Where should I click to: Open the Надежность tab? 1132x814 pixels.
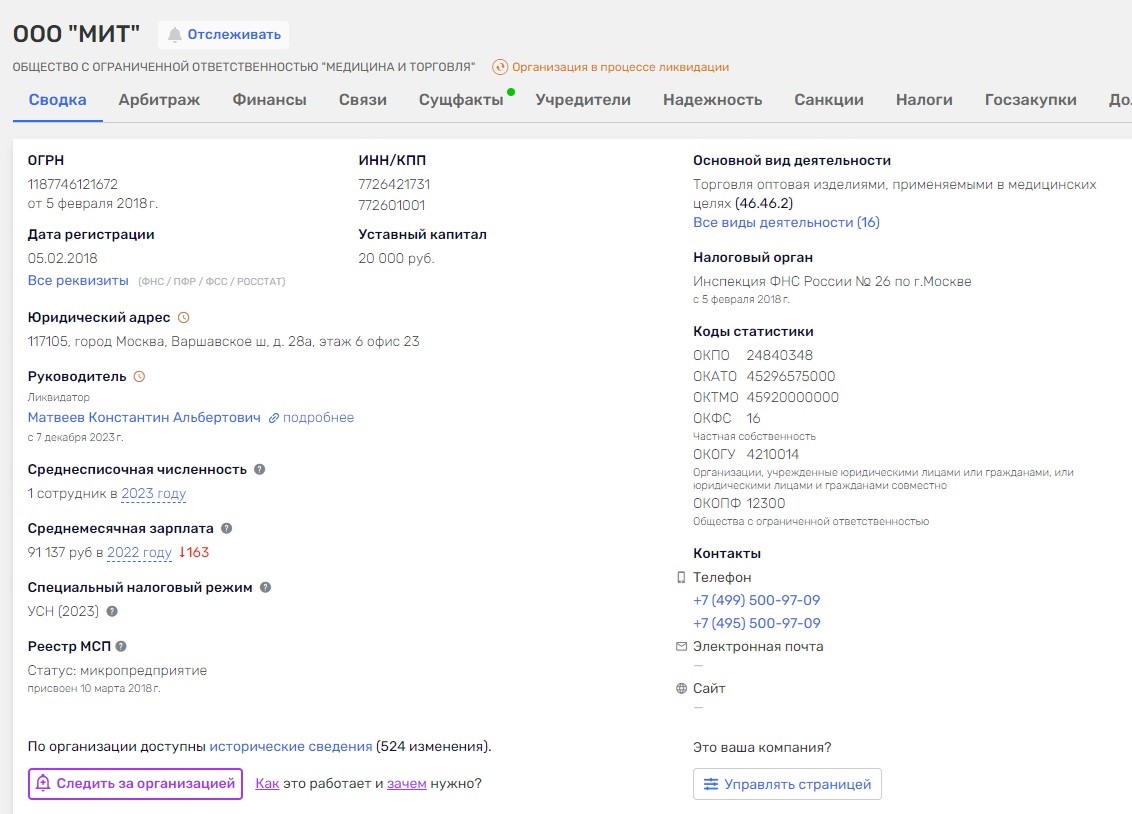[x=713, y=100]
